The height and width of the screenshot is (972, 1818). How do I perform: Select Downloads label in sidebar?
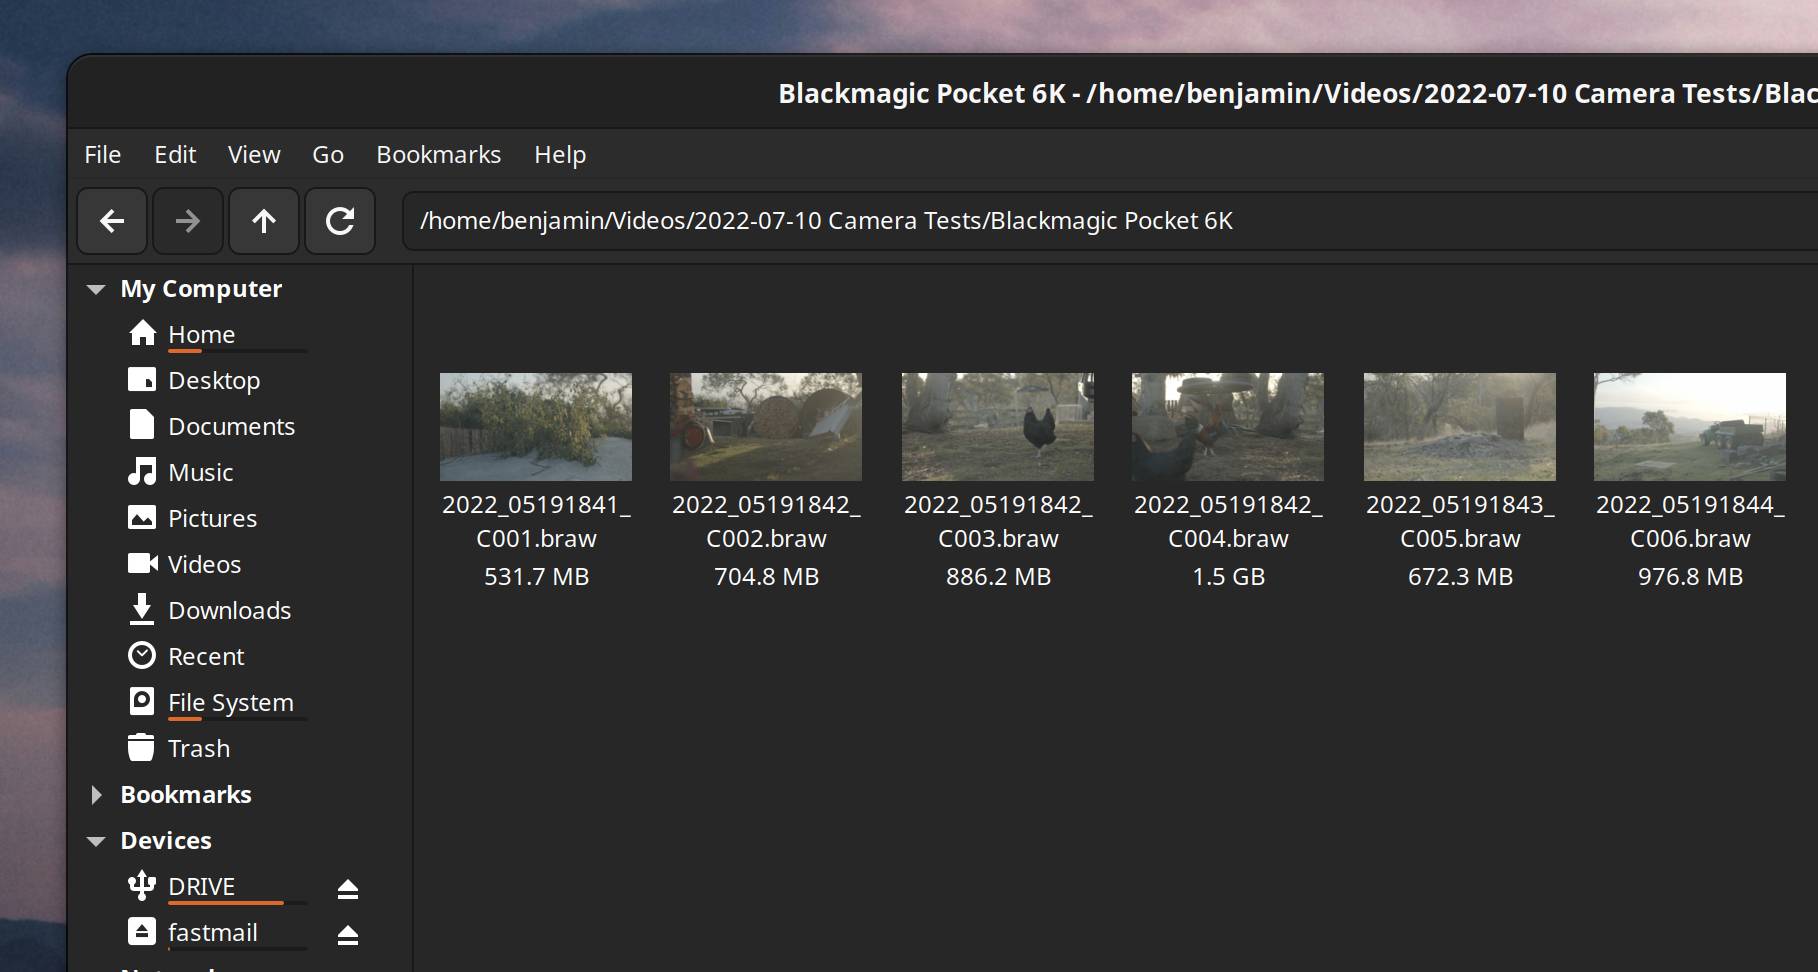[x=230, y=610]
